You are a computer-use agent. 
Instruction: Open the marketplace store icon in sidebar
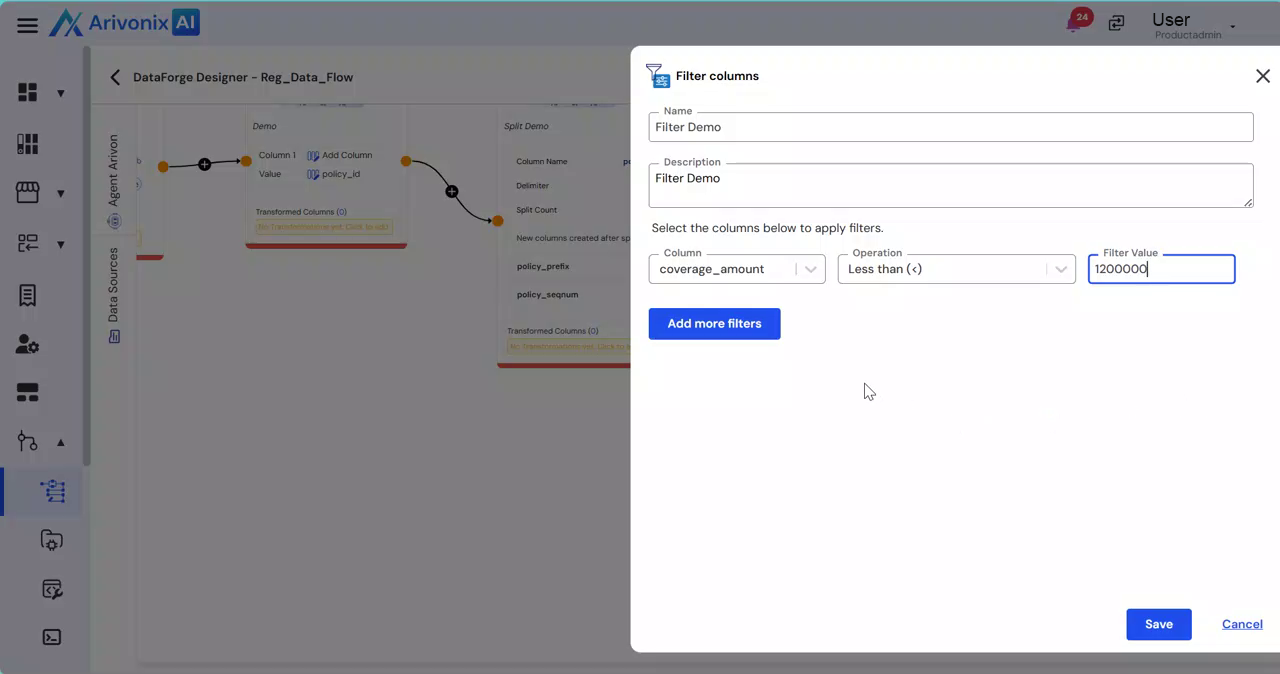click(x=27, y=193)
